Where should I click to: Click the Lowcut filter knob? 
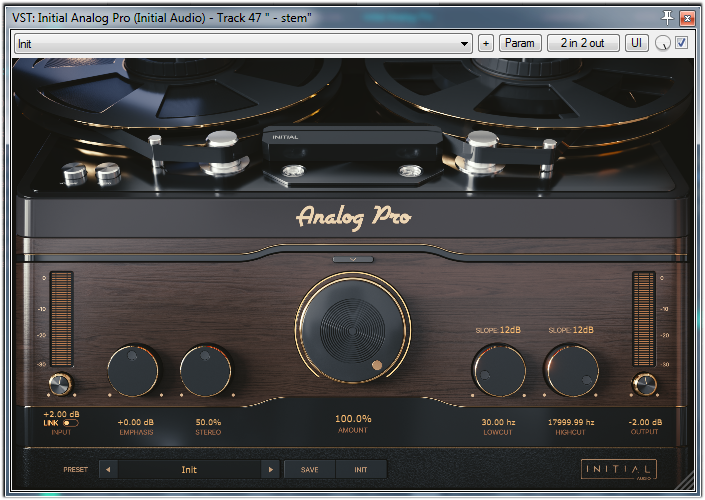(x=499, y=371)
